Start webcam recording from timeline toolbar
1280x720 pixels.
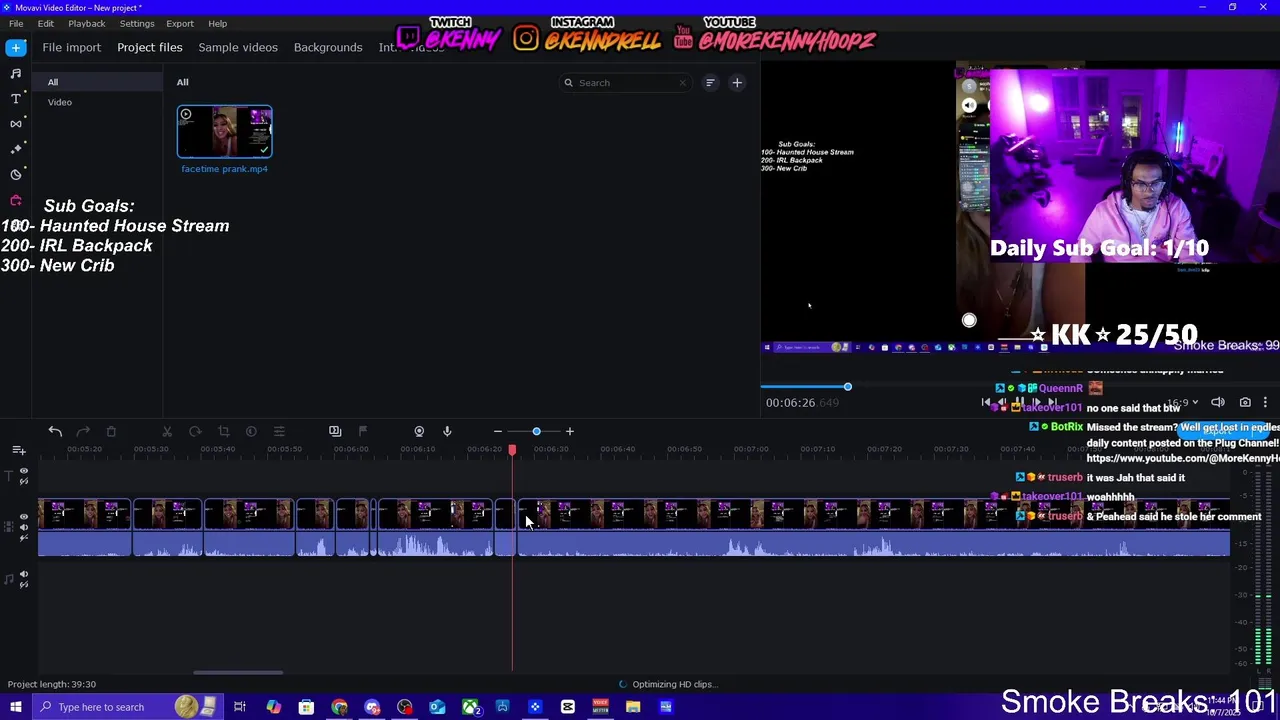click(x=419, y=431)
